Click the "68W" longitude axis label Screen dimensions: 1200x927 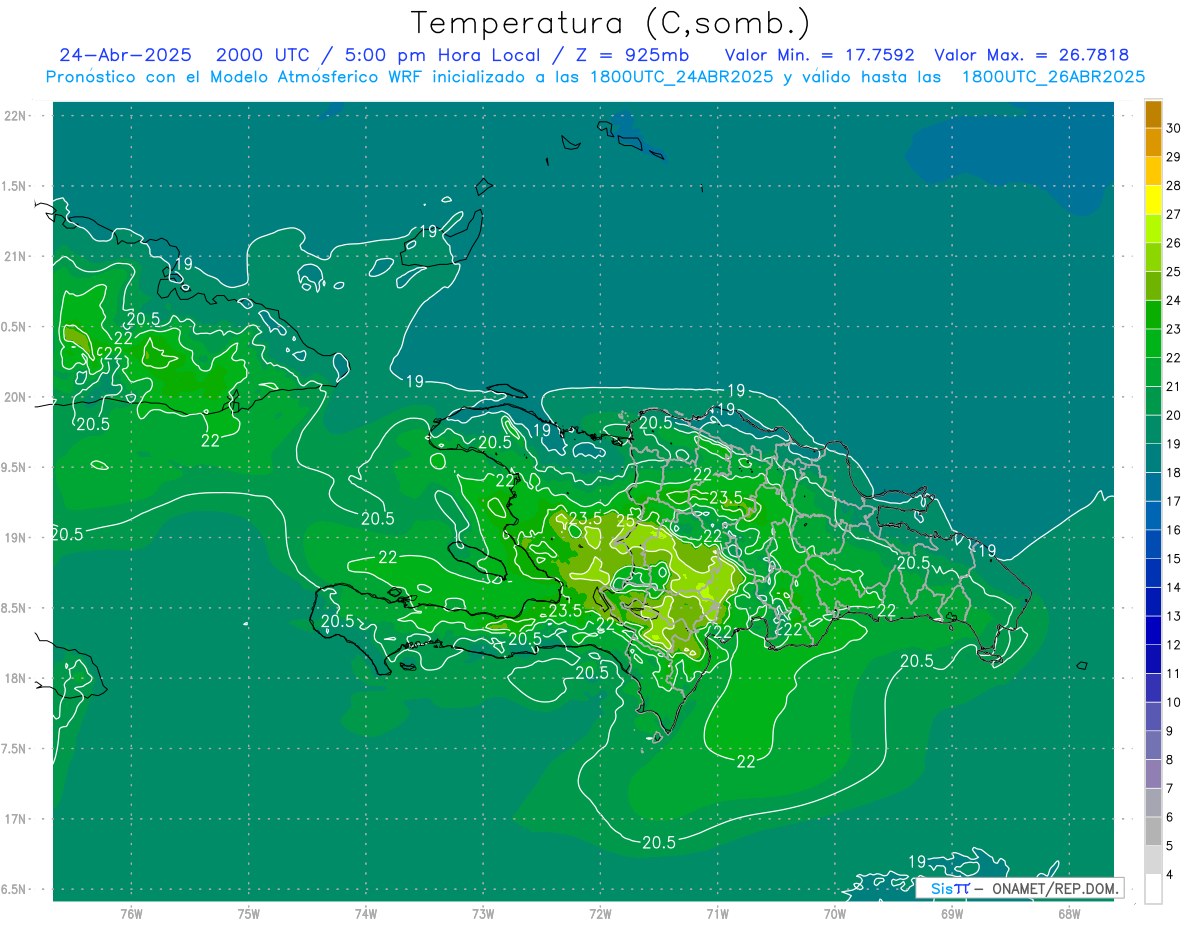click(1069, 914)
